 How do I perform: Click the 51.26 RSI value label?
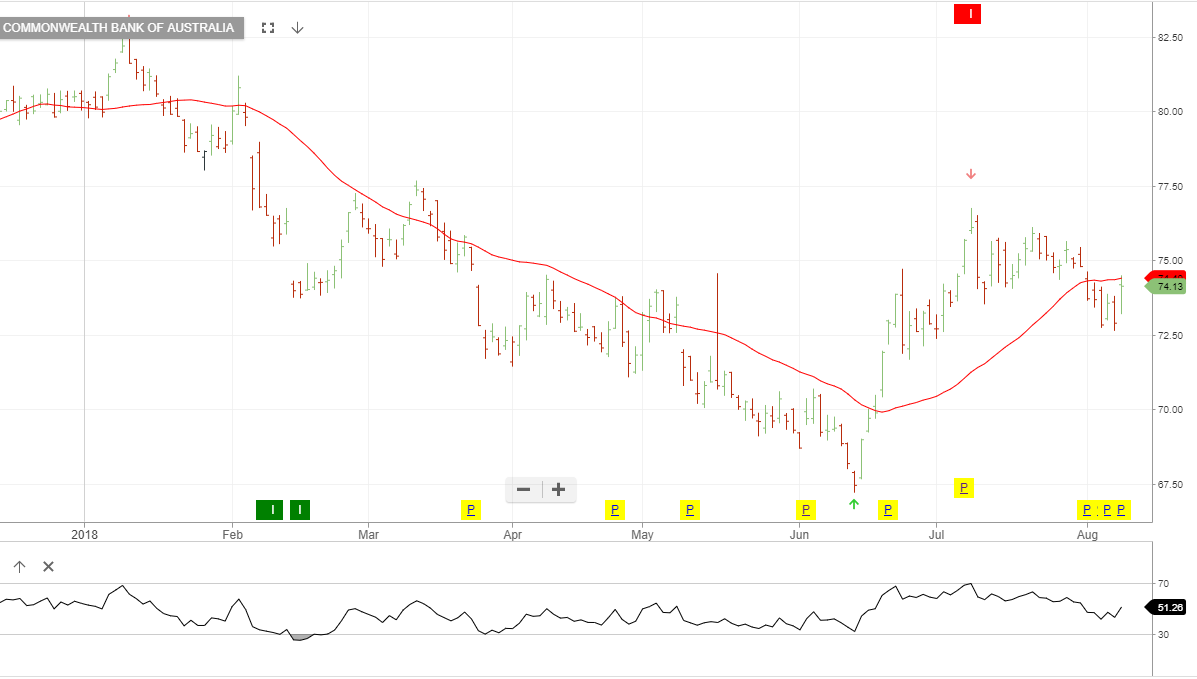(x=1167, y=608)
